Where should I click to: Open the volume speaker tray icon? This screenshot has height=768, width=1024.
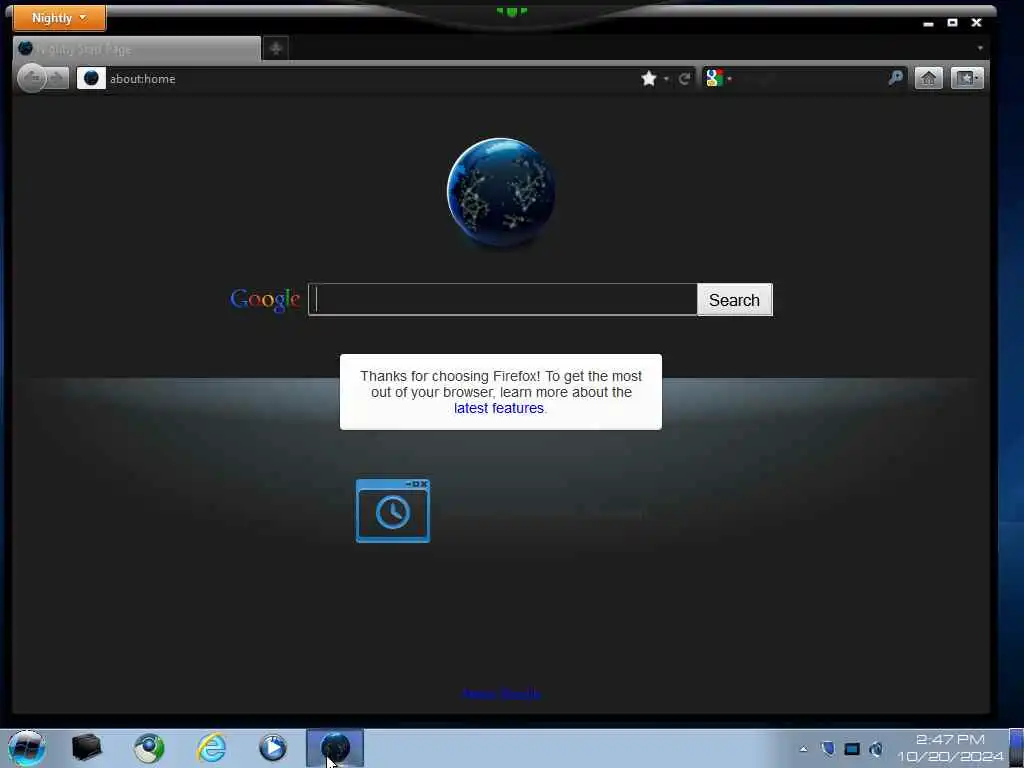876,748
